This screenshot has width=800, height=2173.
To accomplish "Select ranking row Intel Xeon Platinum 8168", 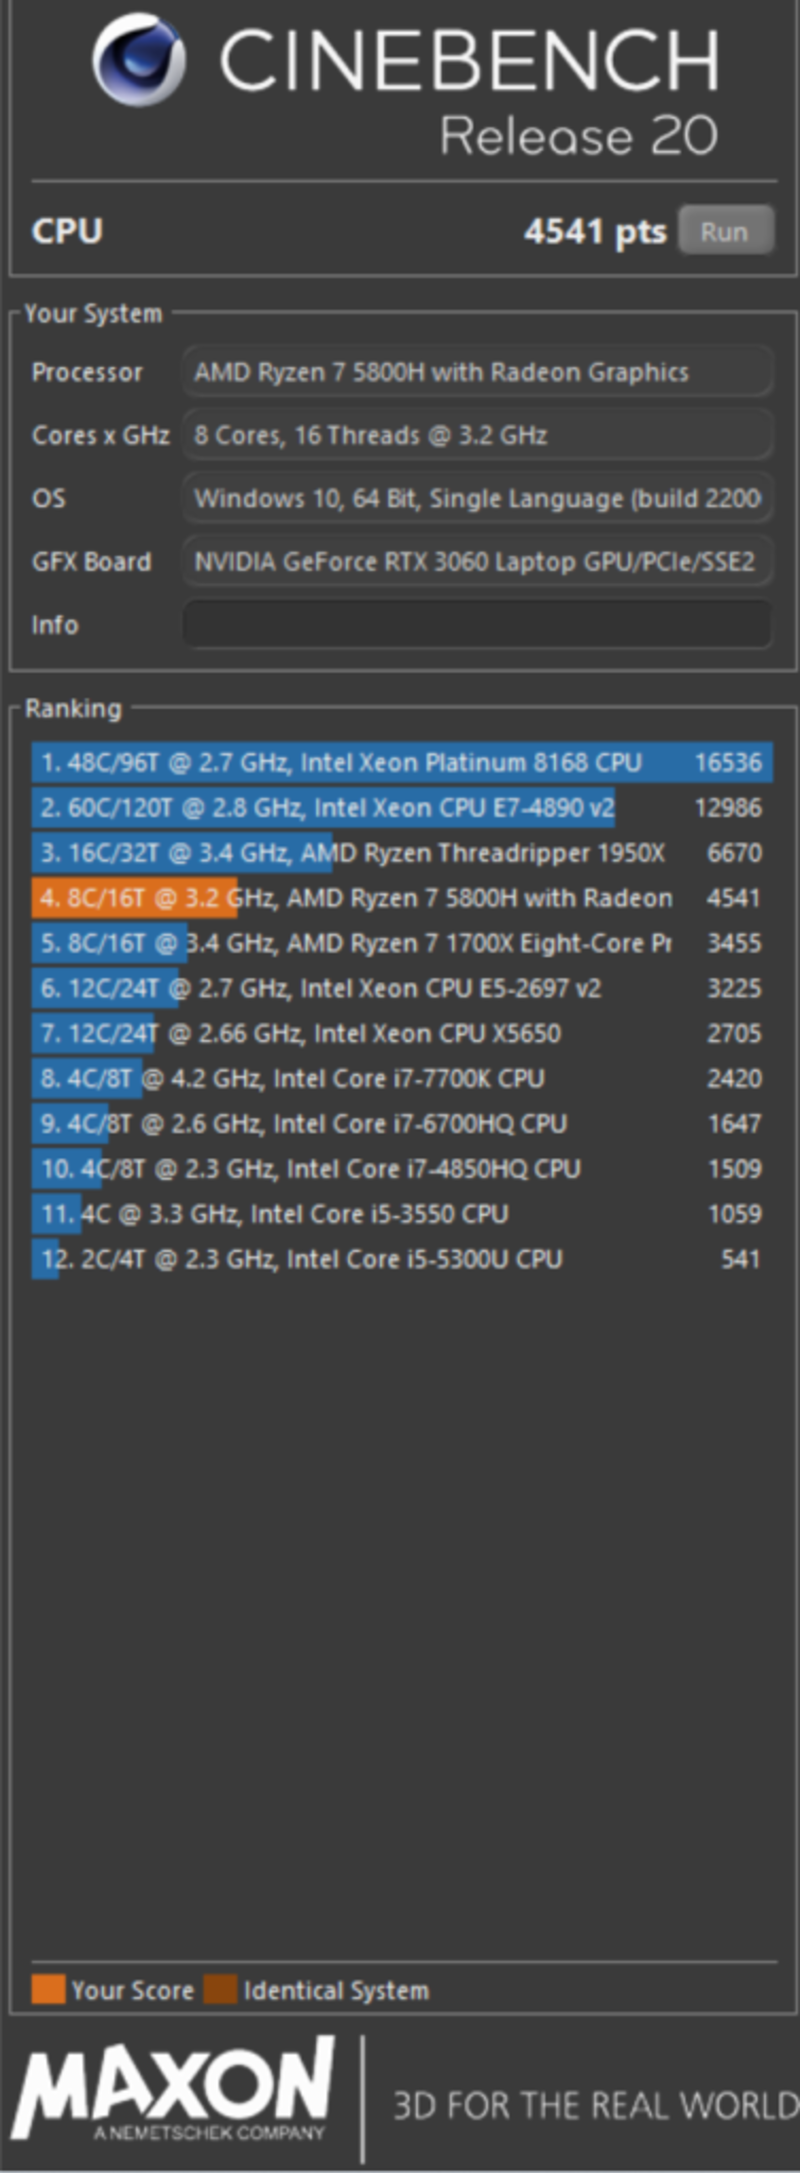I will (402, 762).
